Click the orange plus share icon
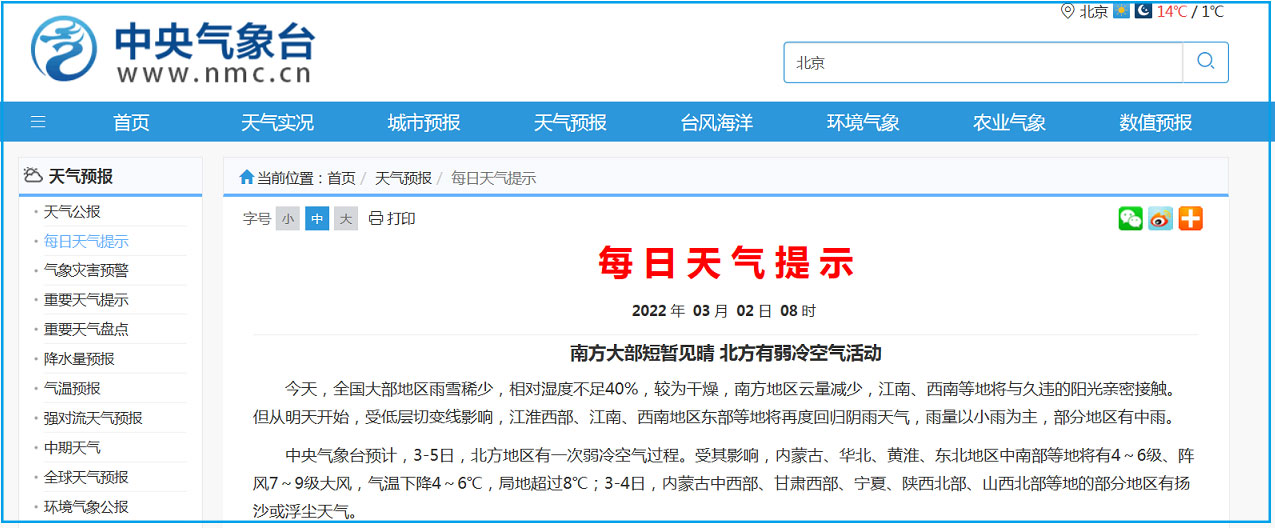 pyautogui.click(x=1190, y=218)
